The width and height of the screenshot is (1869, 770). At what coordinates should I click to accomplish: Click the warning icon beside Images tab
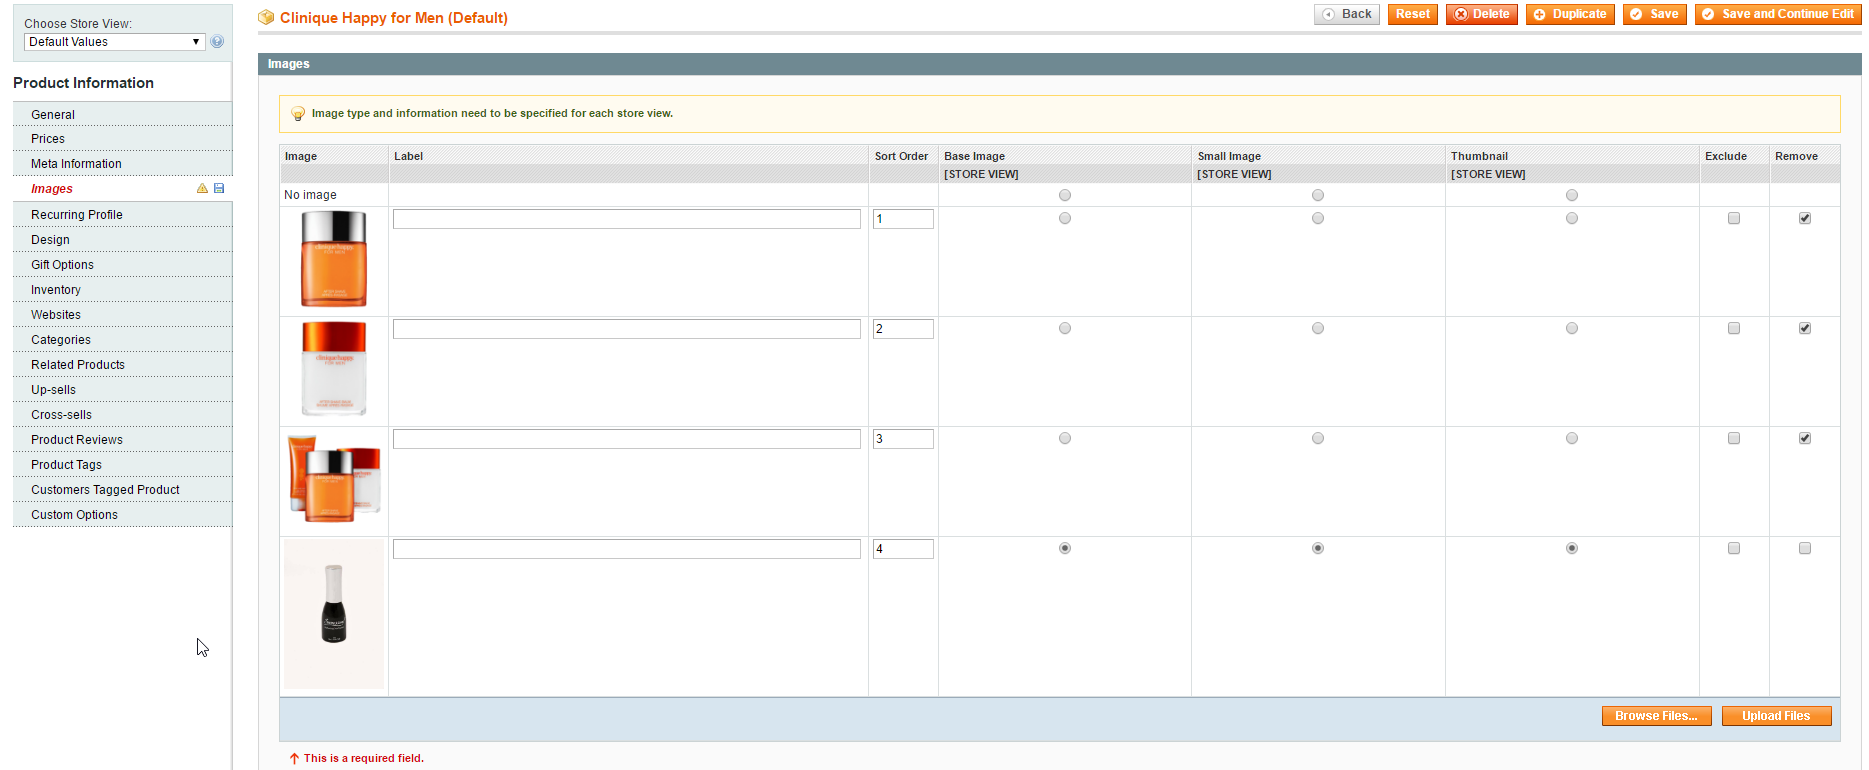click(202, 188)
